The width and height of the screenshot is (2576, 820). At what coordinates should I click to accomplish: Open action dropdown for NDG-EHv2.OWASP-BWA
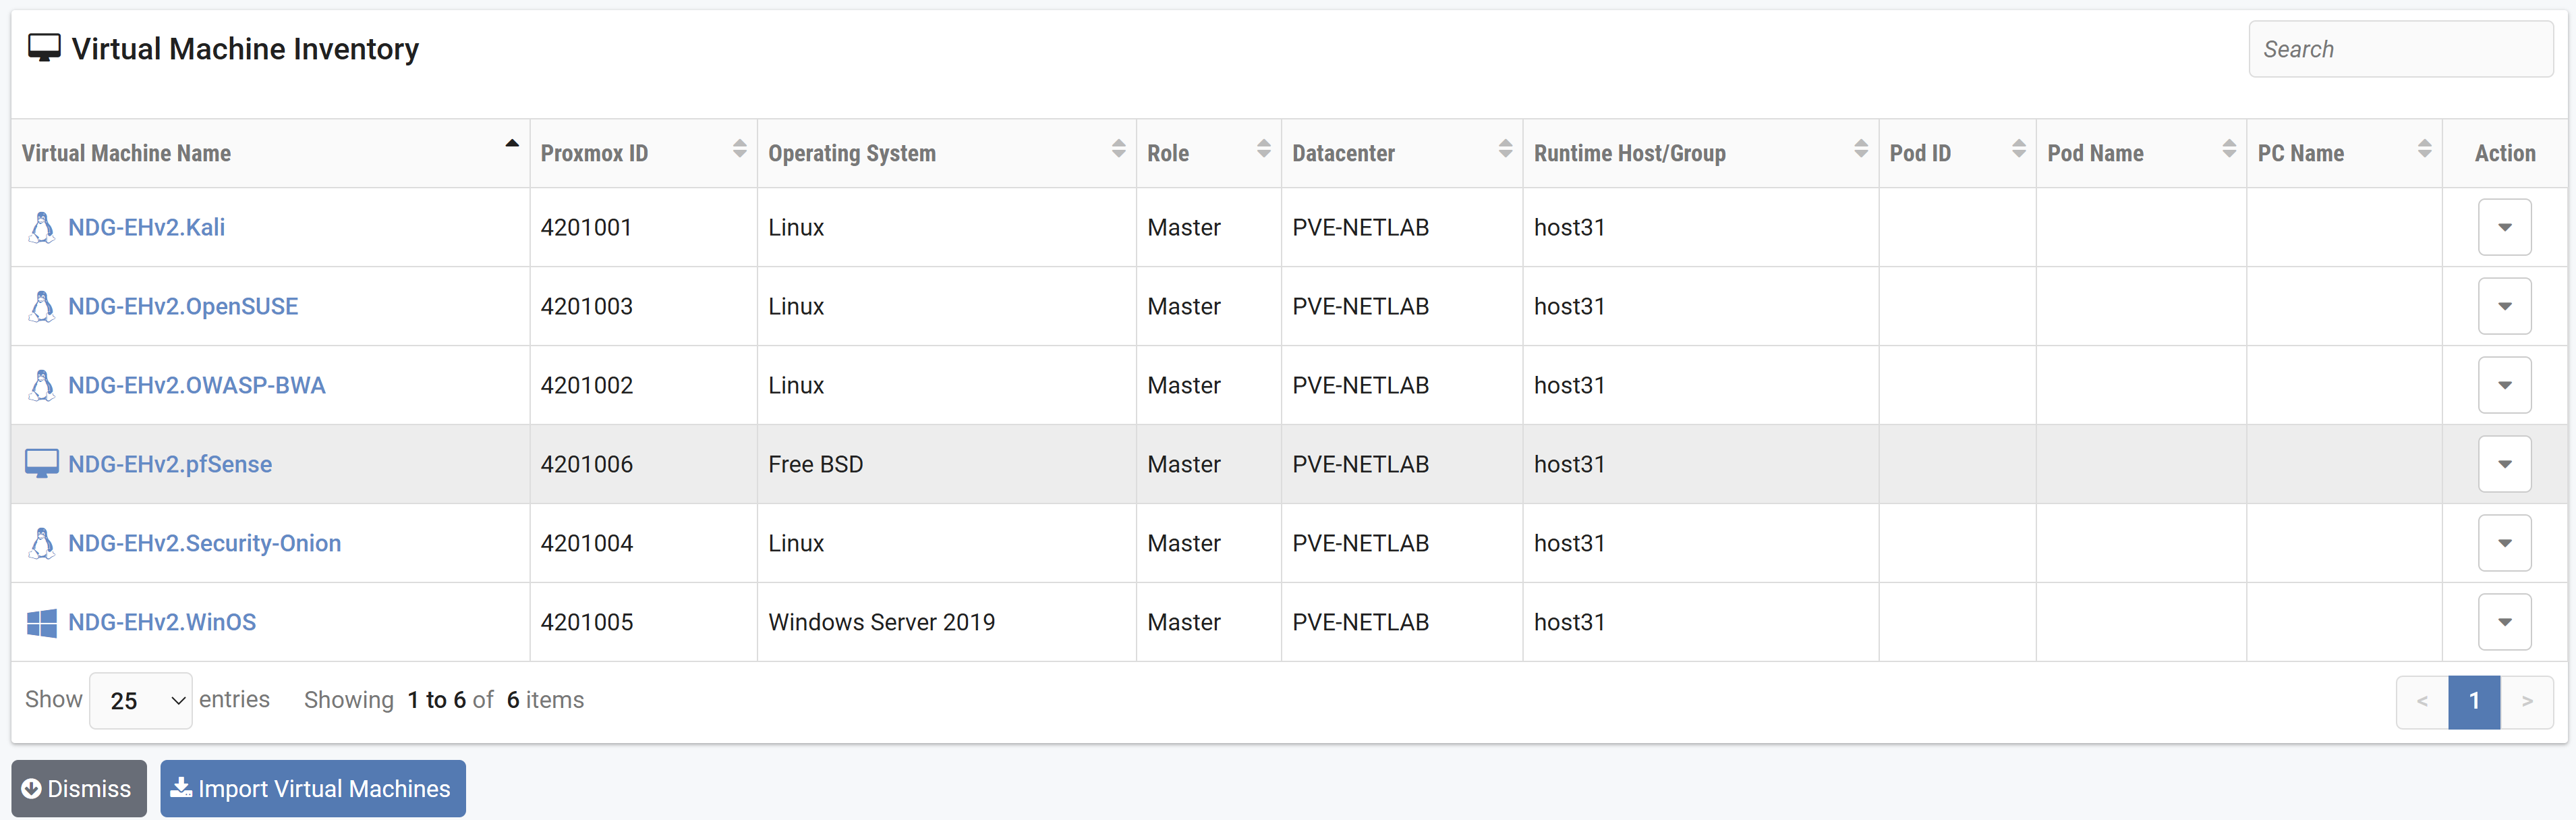pyautogui.click(x=2505, y=386)
